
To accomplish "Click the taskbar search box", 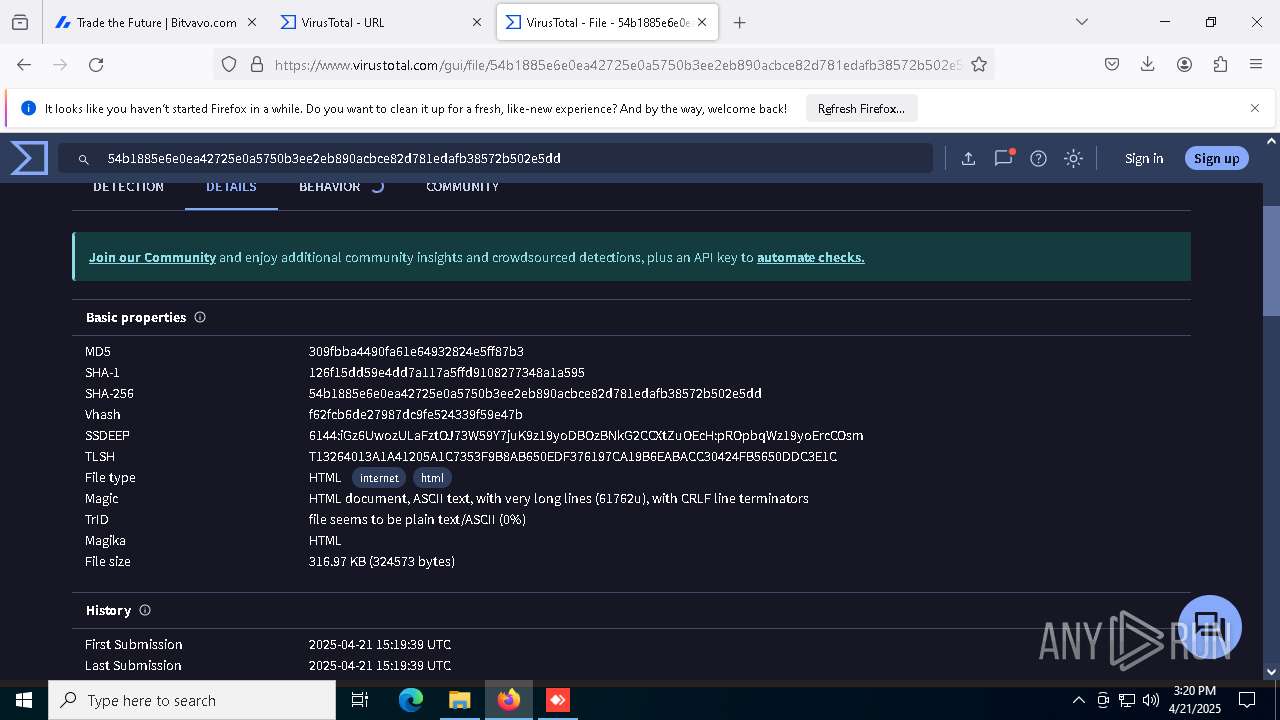I will (192, 700).
